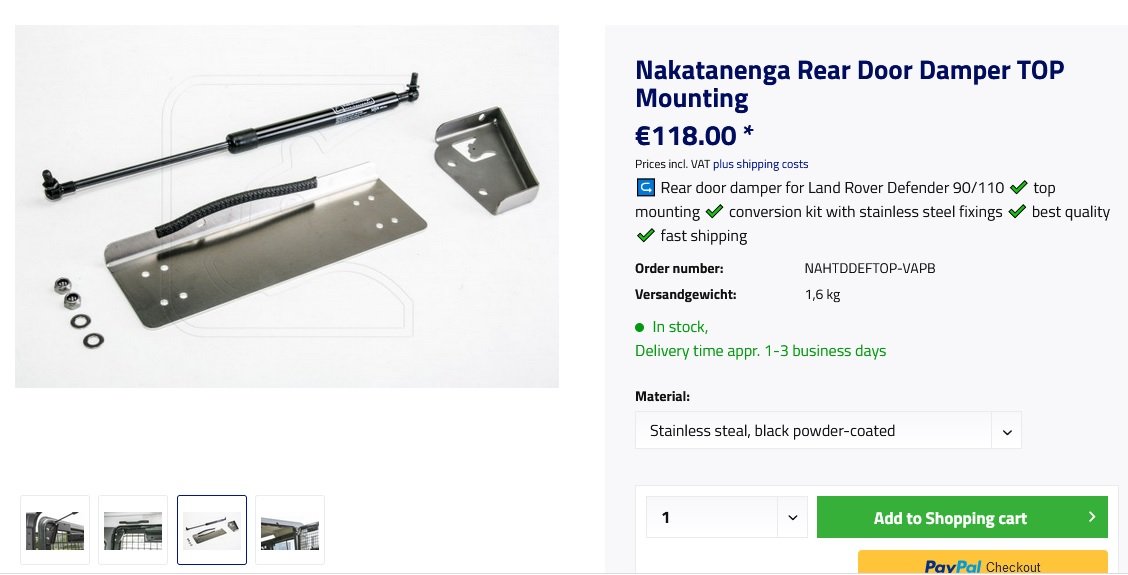Click the green in-stock status dot
1128x575 pixels.
(640, 327)
